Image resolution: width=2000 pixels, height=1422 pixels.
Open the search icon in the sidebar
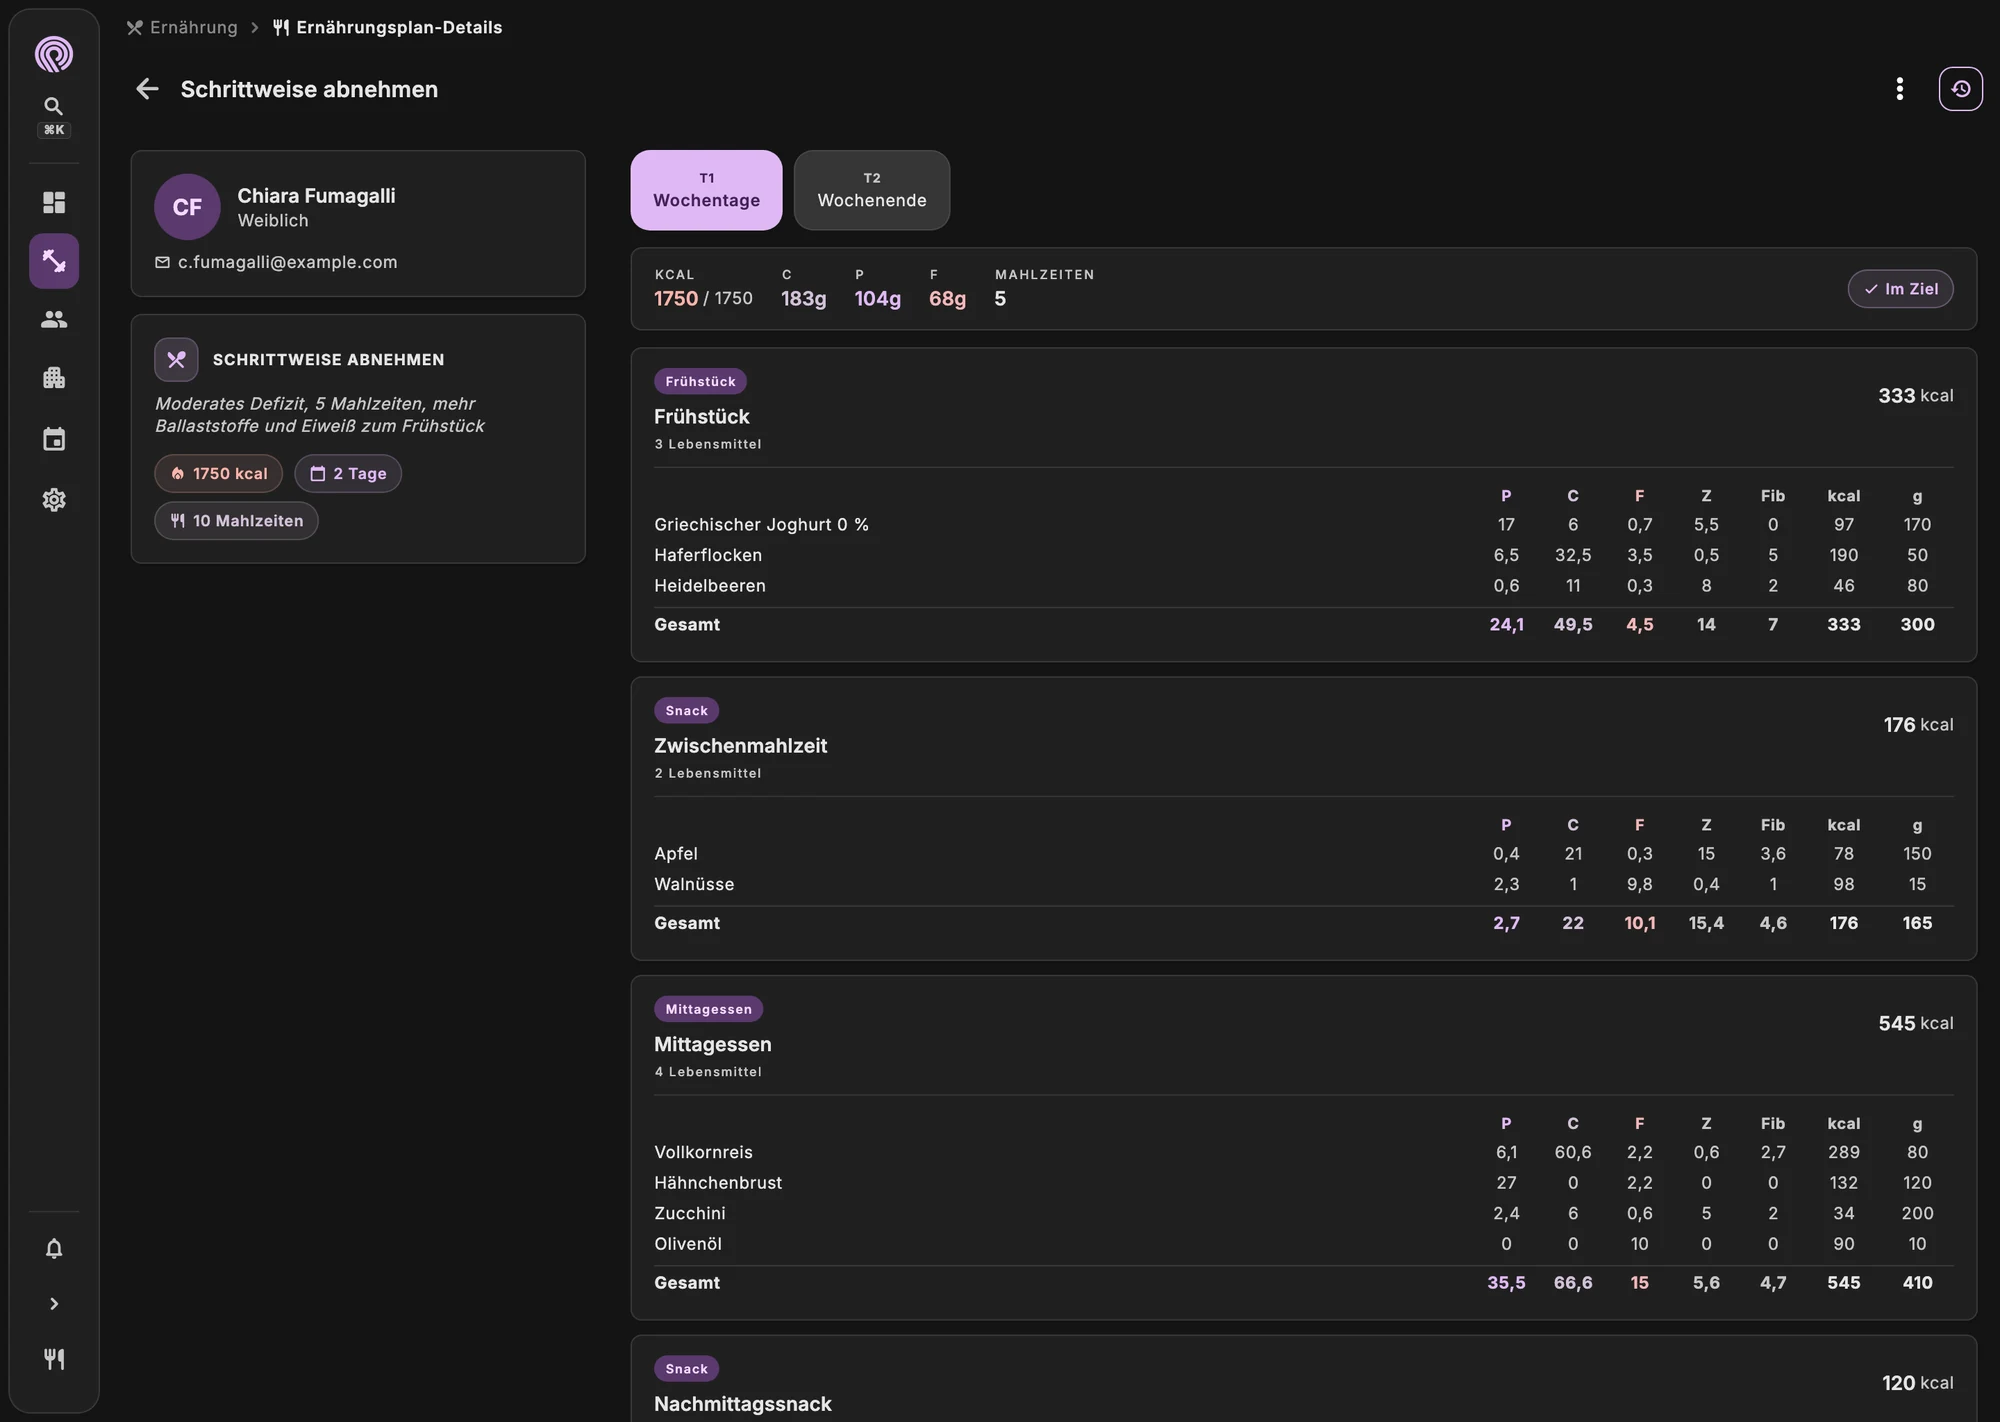pyautogui.click(x=54, y=106)
